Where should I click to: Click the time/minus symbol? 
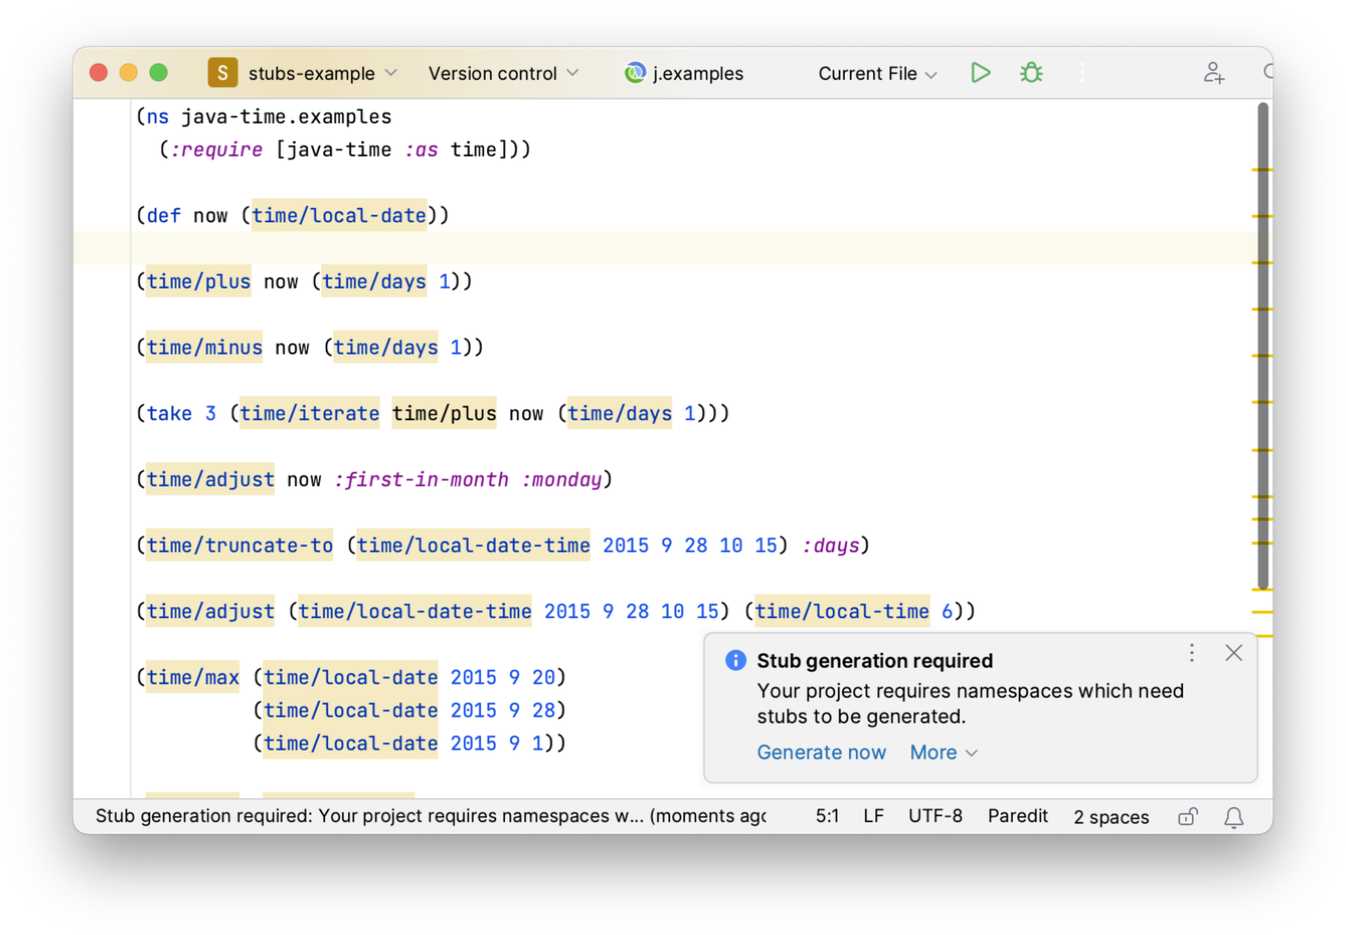coord(204,347)
